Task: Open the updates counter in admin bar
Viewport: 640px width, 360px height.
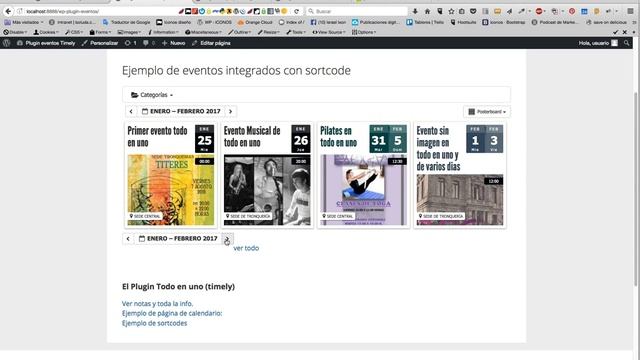Action: [x=131, y=43]
